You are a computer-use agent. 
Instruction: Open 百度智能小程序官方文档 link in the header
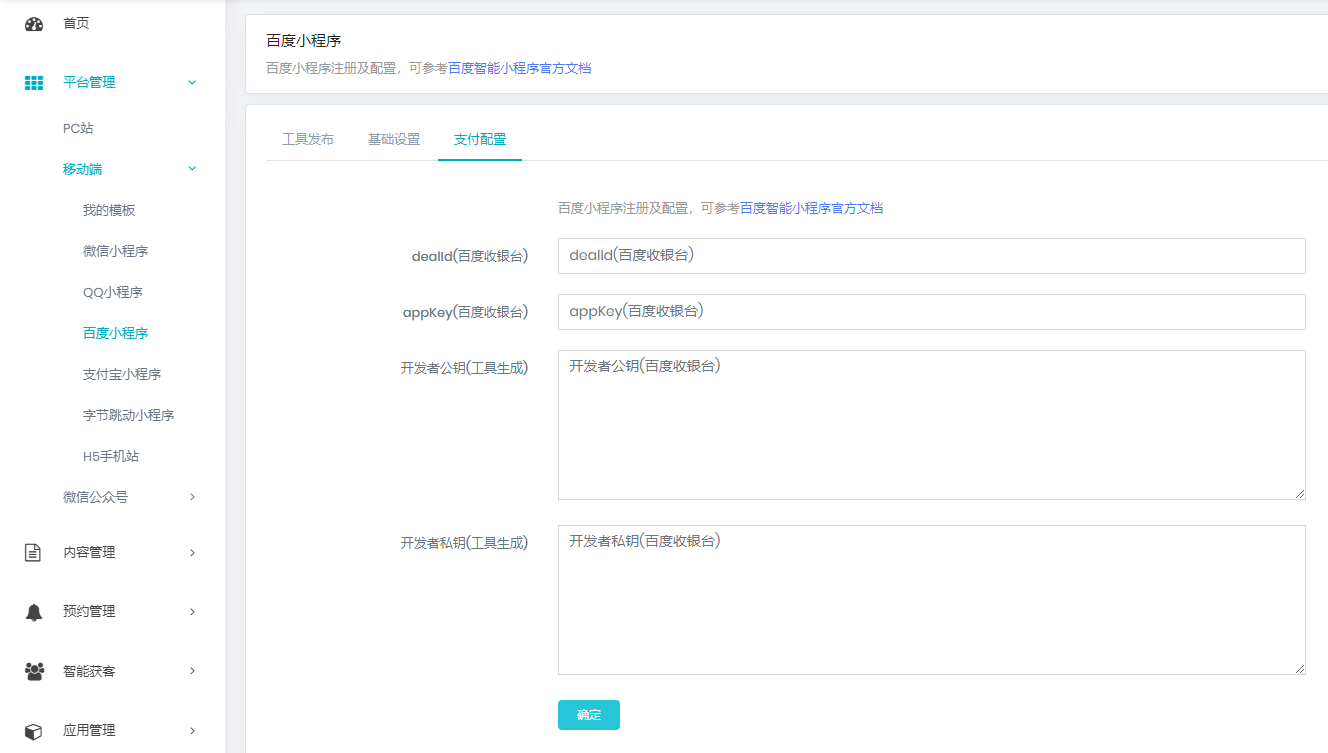[x=519, y=69]
